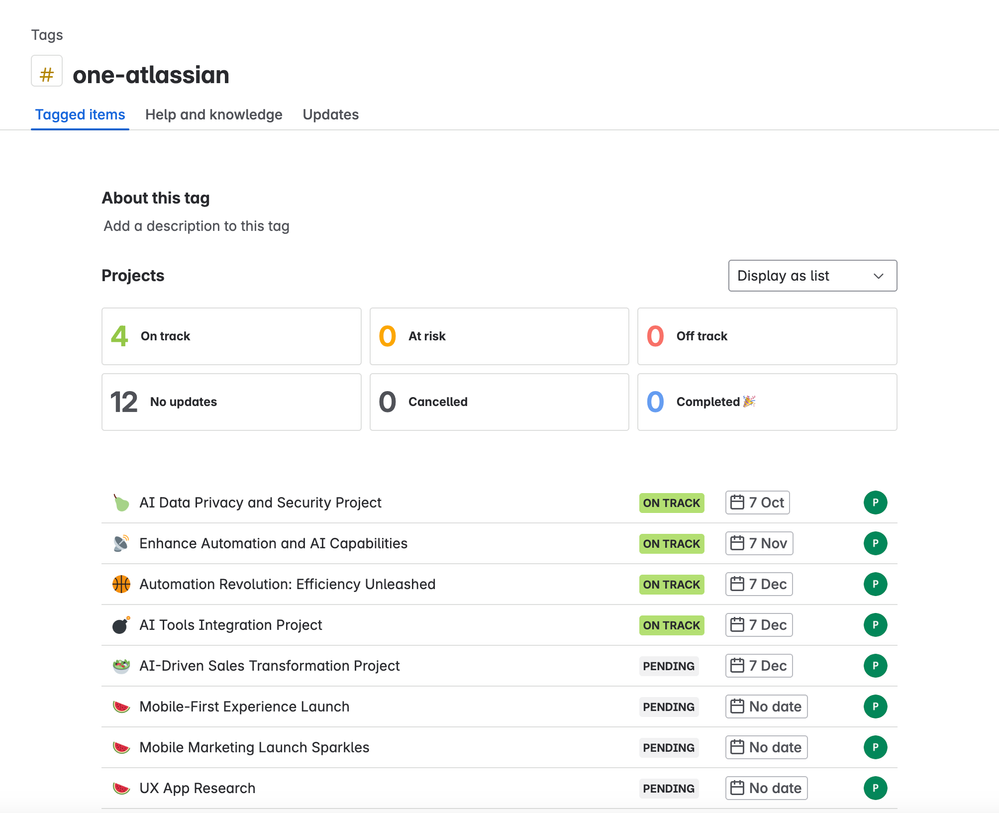Open AI-Driven Sales Transformation Project
The height and width of the screenshot is (813, 999).
tap(270, 666)
